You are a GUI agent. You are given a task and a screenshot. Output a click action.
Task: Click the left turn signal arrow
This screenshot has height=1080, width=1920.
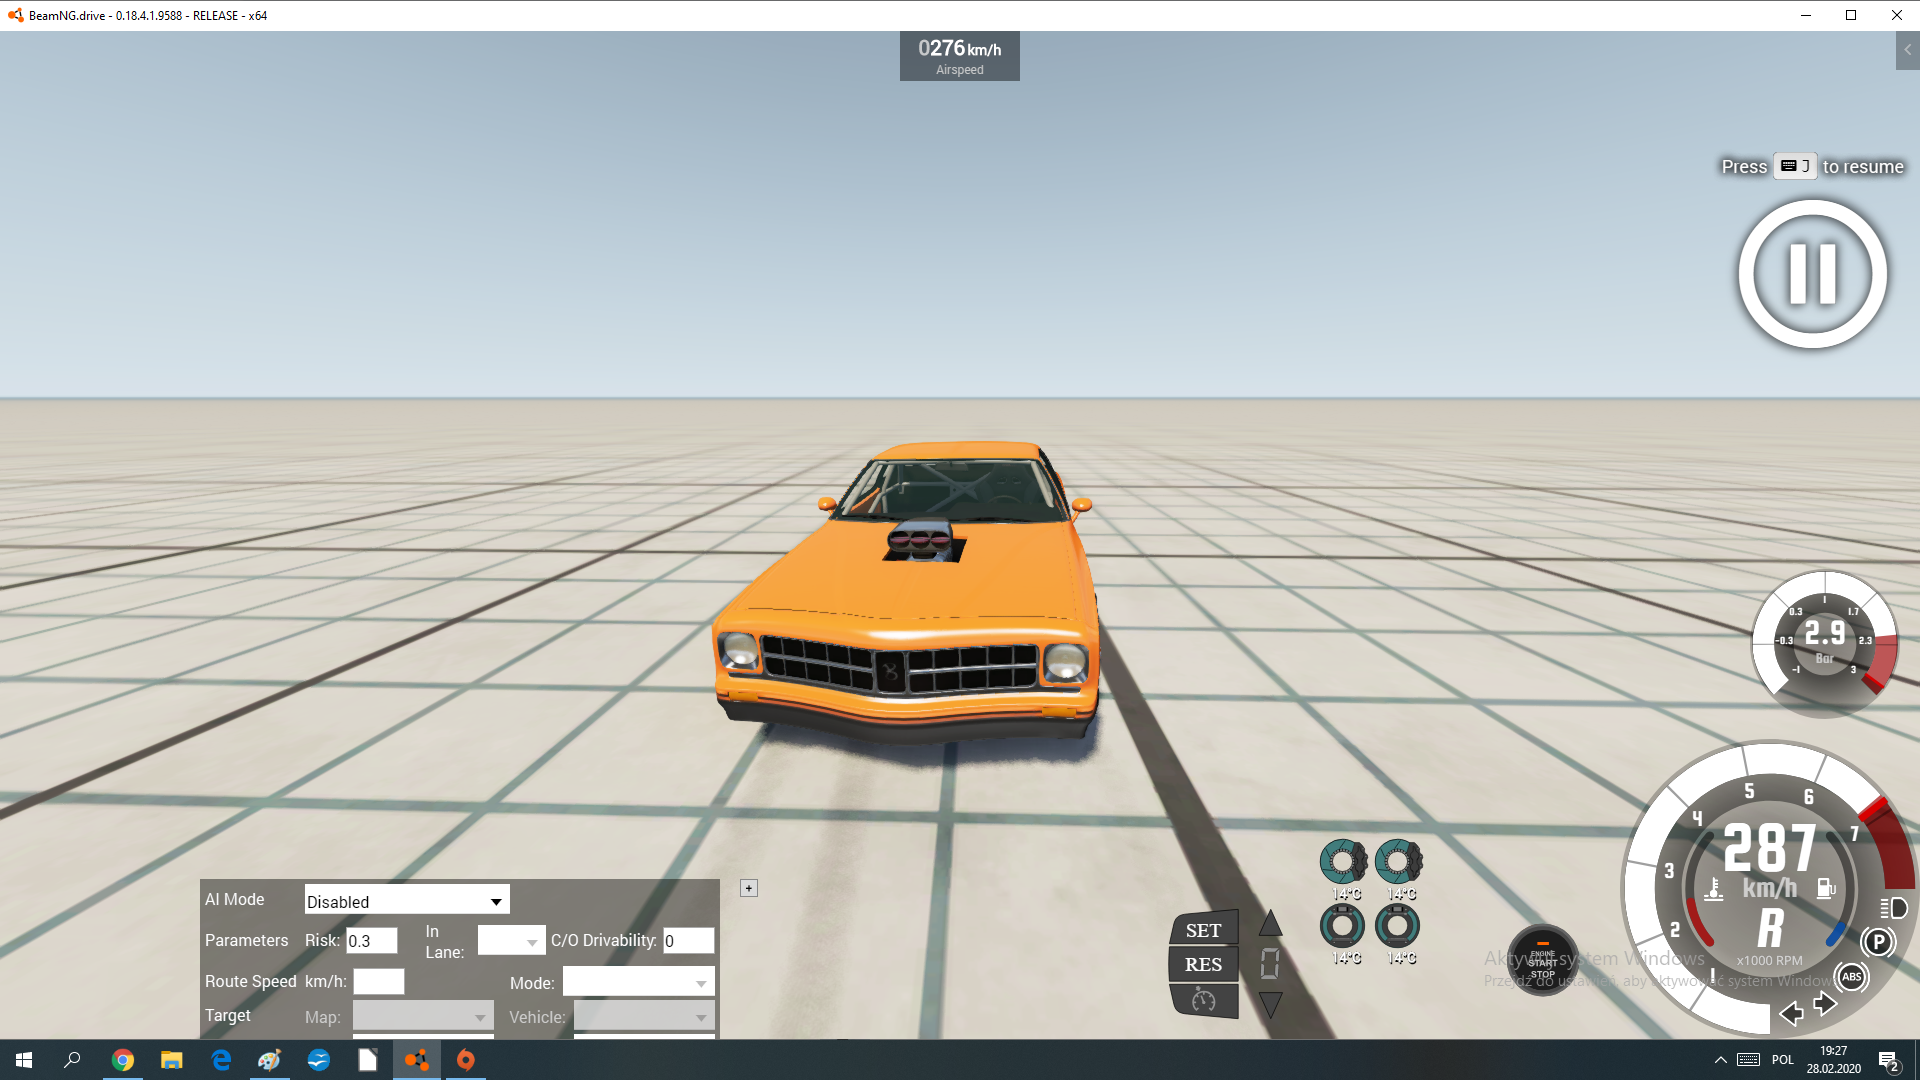[1791, 1015]
